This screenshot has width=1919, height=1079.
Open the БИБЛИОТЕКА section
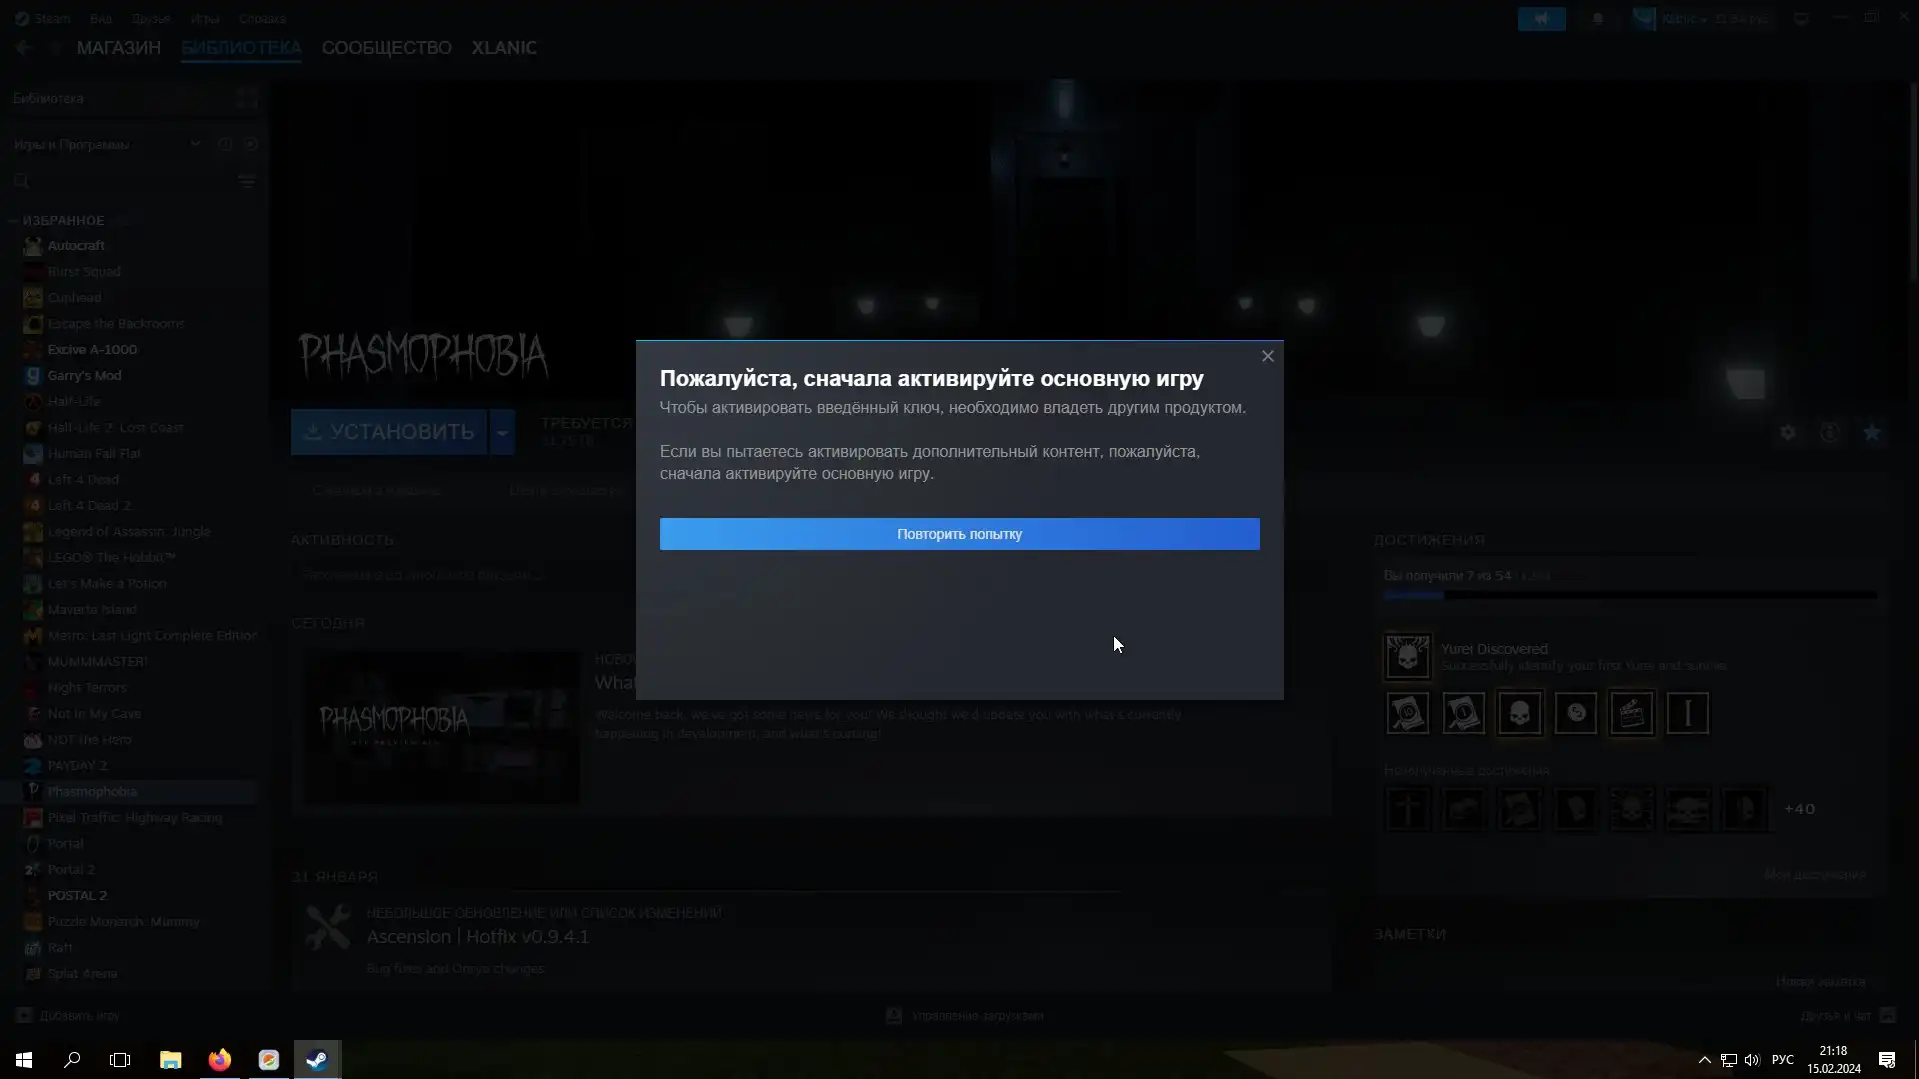[x=241, y=48]
